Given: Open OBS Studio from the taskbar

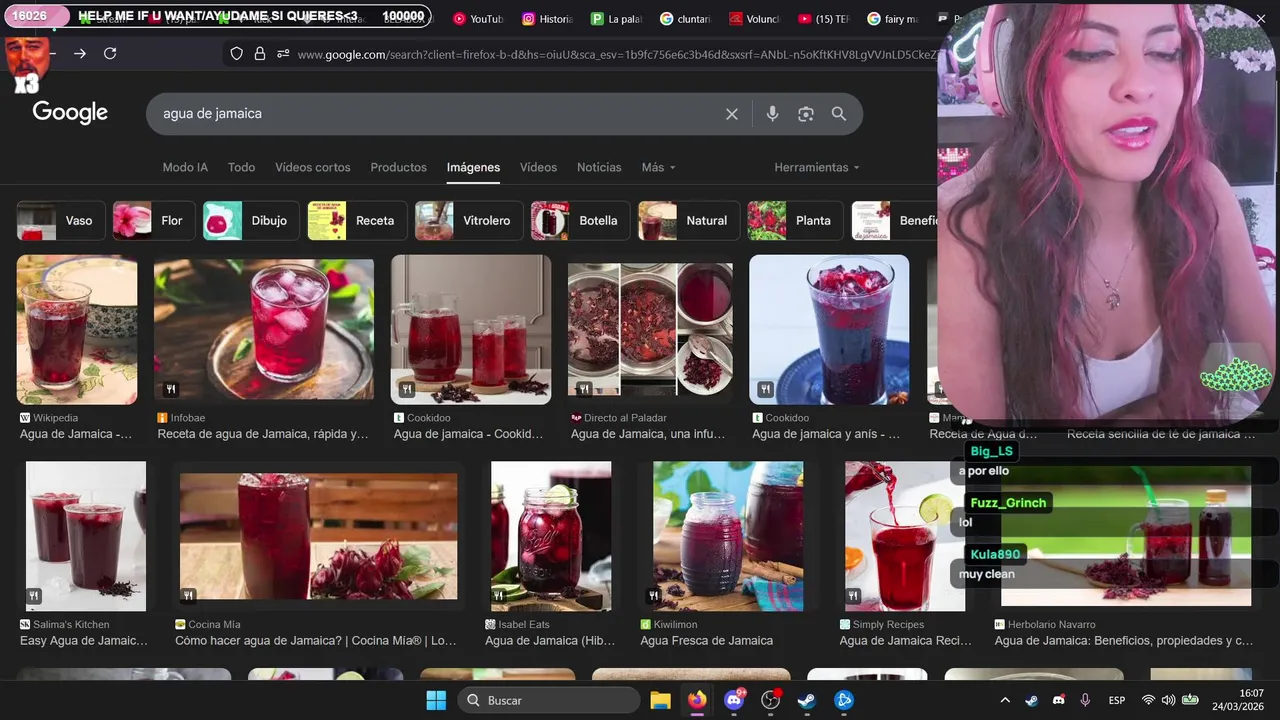Looking at the screenshot, I should click(771, 700).
